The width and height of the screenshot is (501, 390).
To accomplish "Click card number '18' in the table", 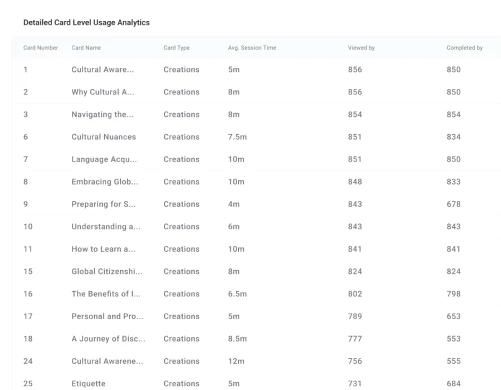I will [x=28, y=339].
